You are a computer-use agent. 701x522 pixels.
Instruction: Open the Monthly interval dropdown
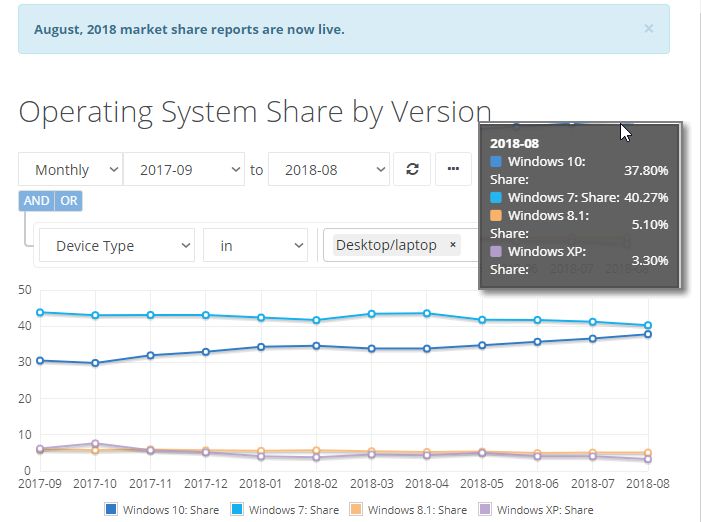pos(71,169)
